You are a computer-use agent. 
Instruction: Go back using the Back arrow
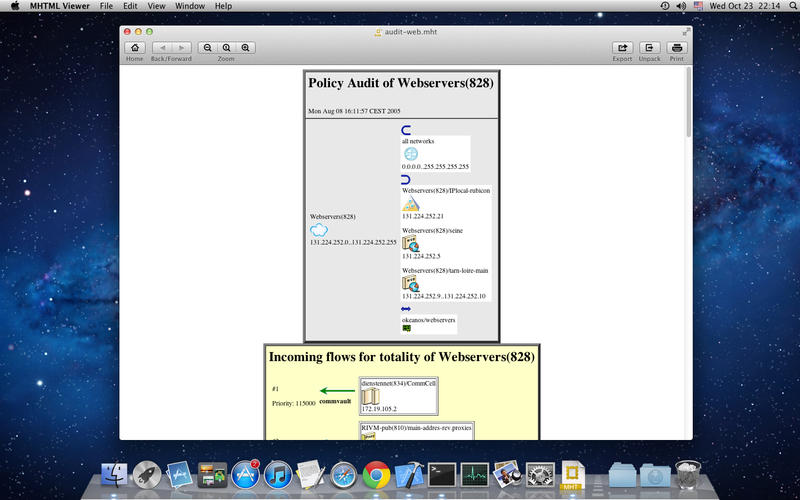[162, 47]
